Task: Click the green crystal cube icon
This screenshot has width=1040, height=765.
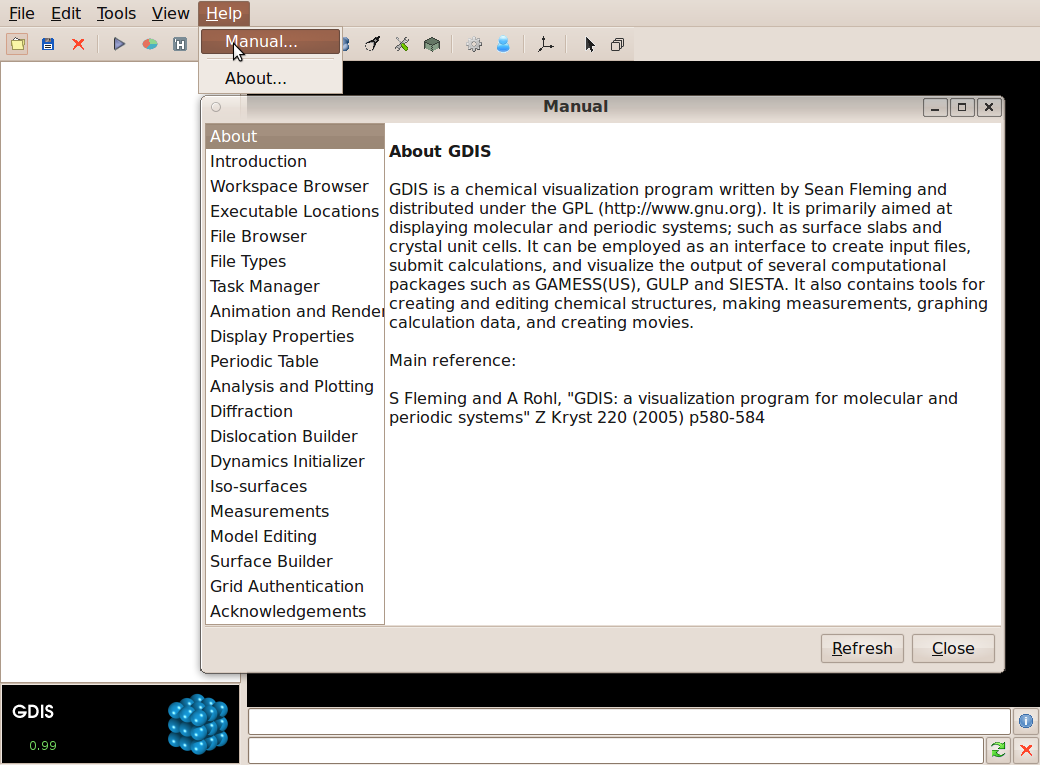Action: click(432, 43)
